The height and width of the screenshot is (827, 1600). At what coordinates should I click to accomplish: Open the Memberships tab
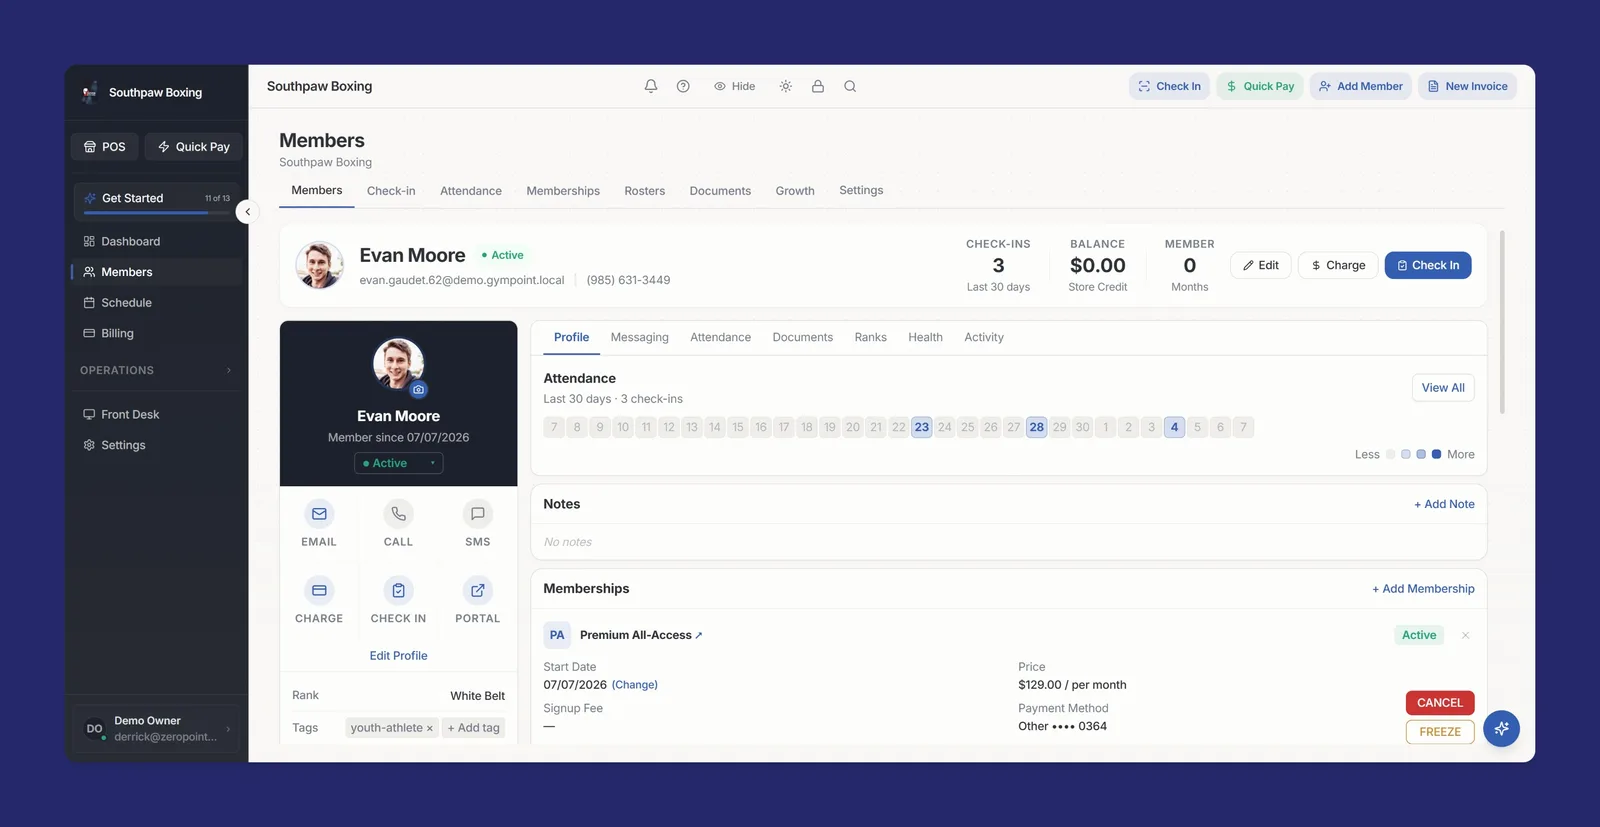(x=563, y=190)
